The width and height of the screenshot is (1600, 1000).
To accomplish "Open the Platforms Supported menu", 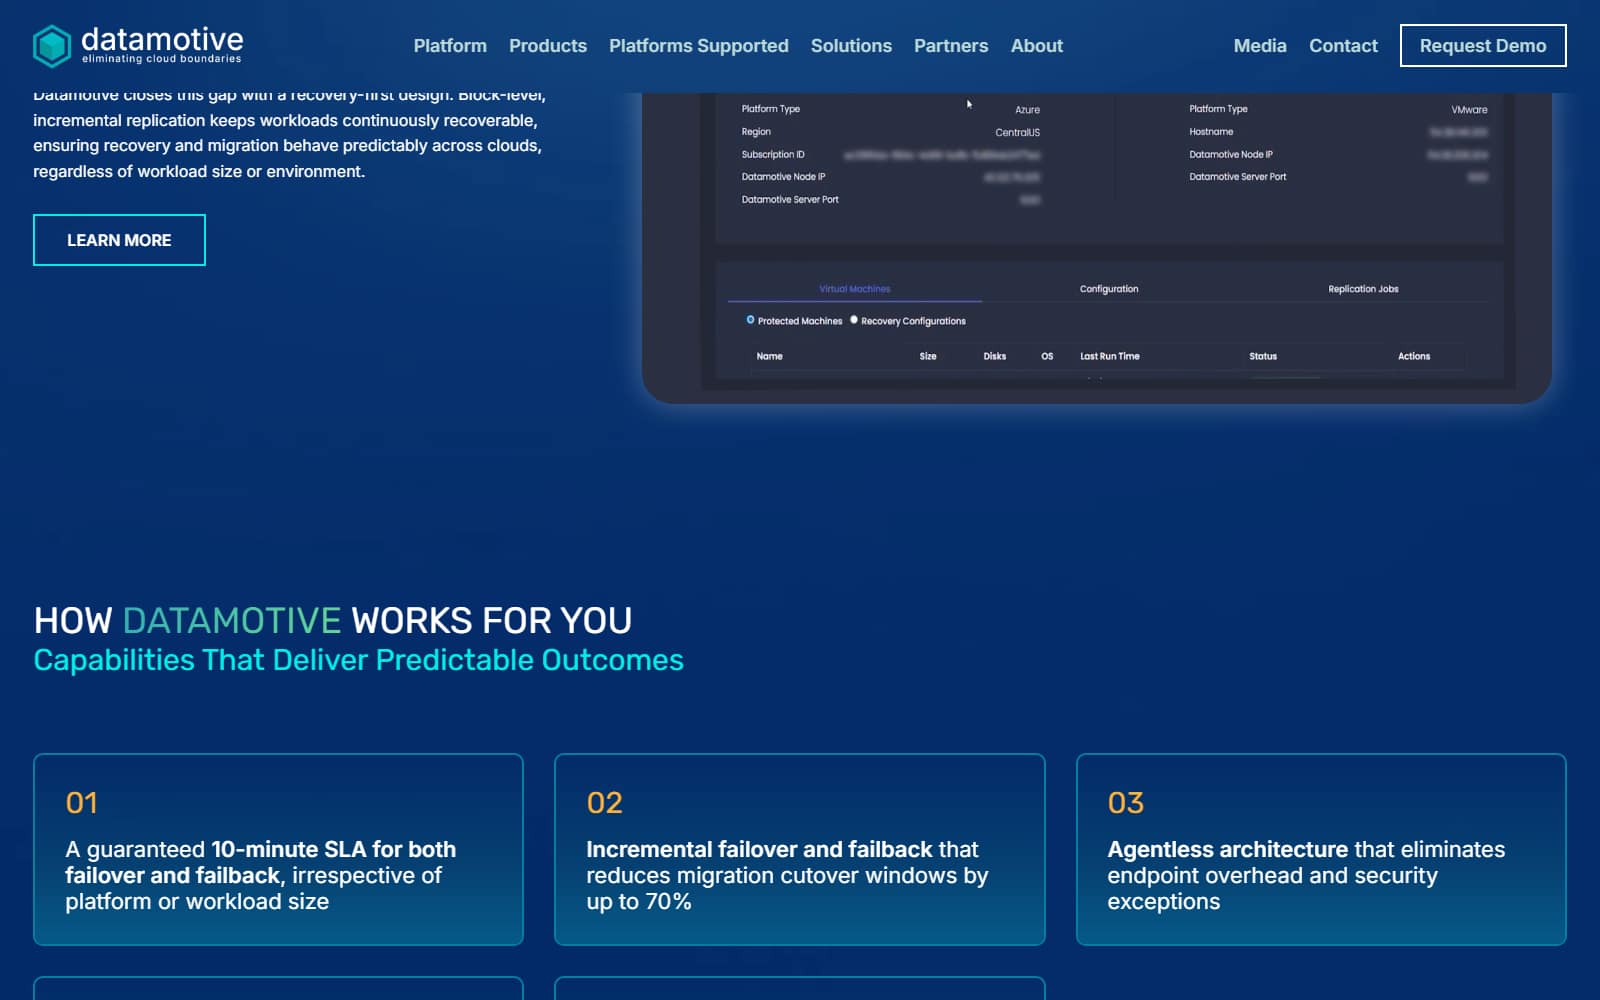I will (x=699, y=46).
